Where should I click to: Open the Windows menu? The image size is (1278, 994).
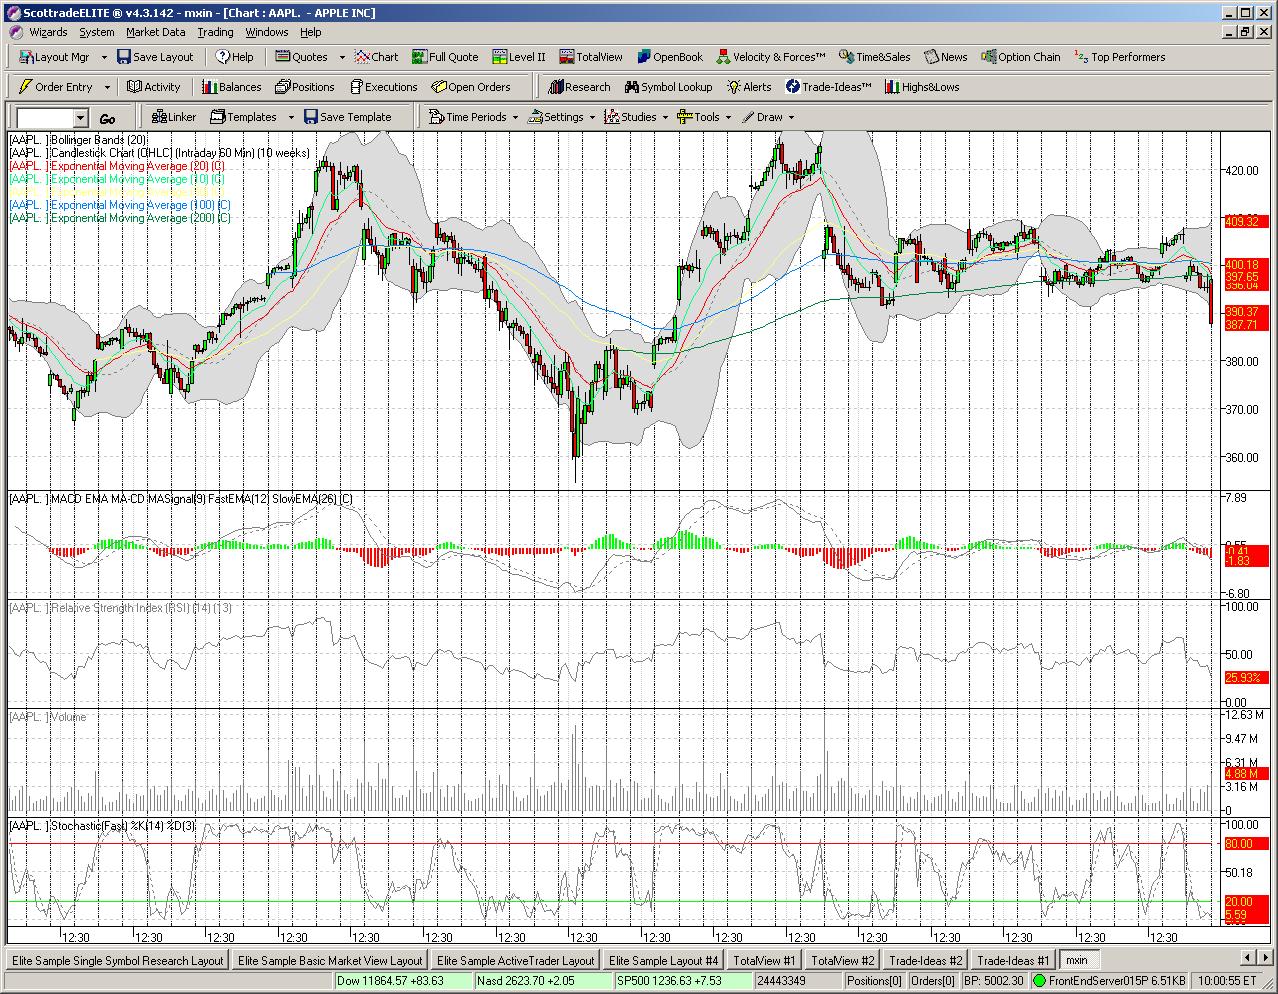tap(267, 32)
